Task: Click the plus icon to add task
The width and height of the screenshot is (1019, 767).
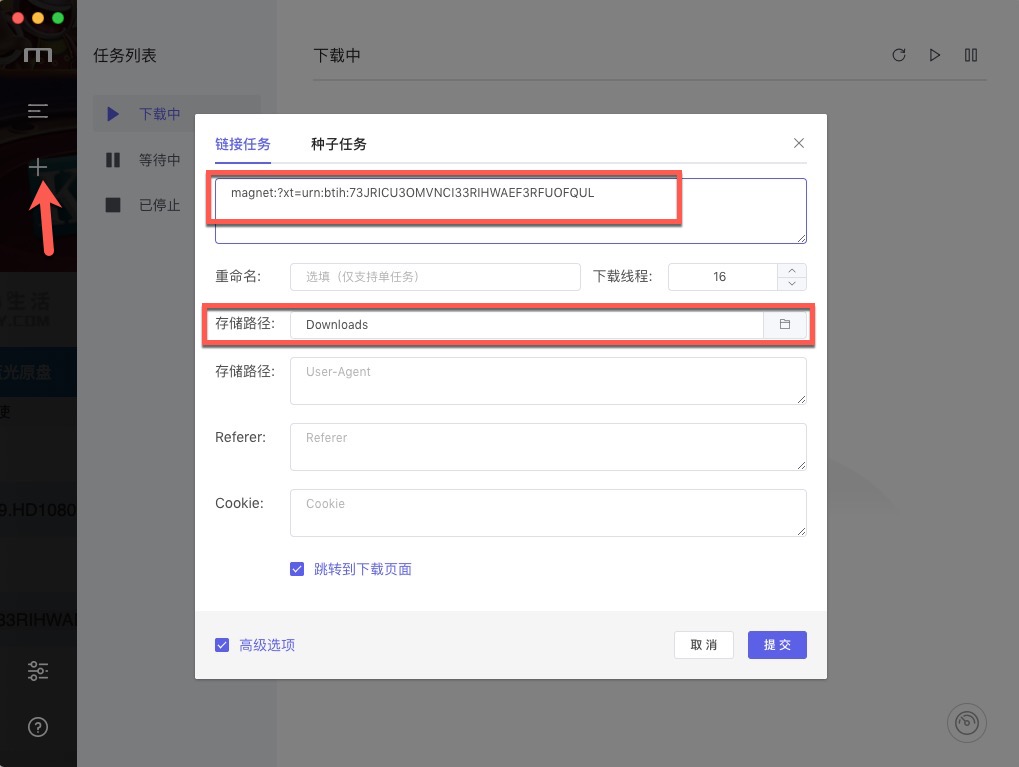Action: [38, 168]
